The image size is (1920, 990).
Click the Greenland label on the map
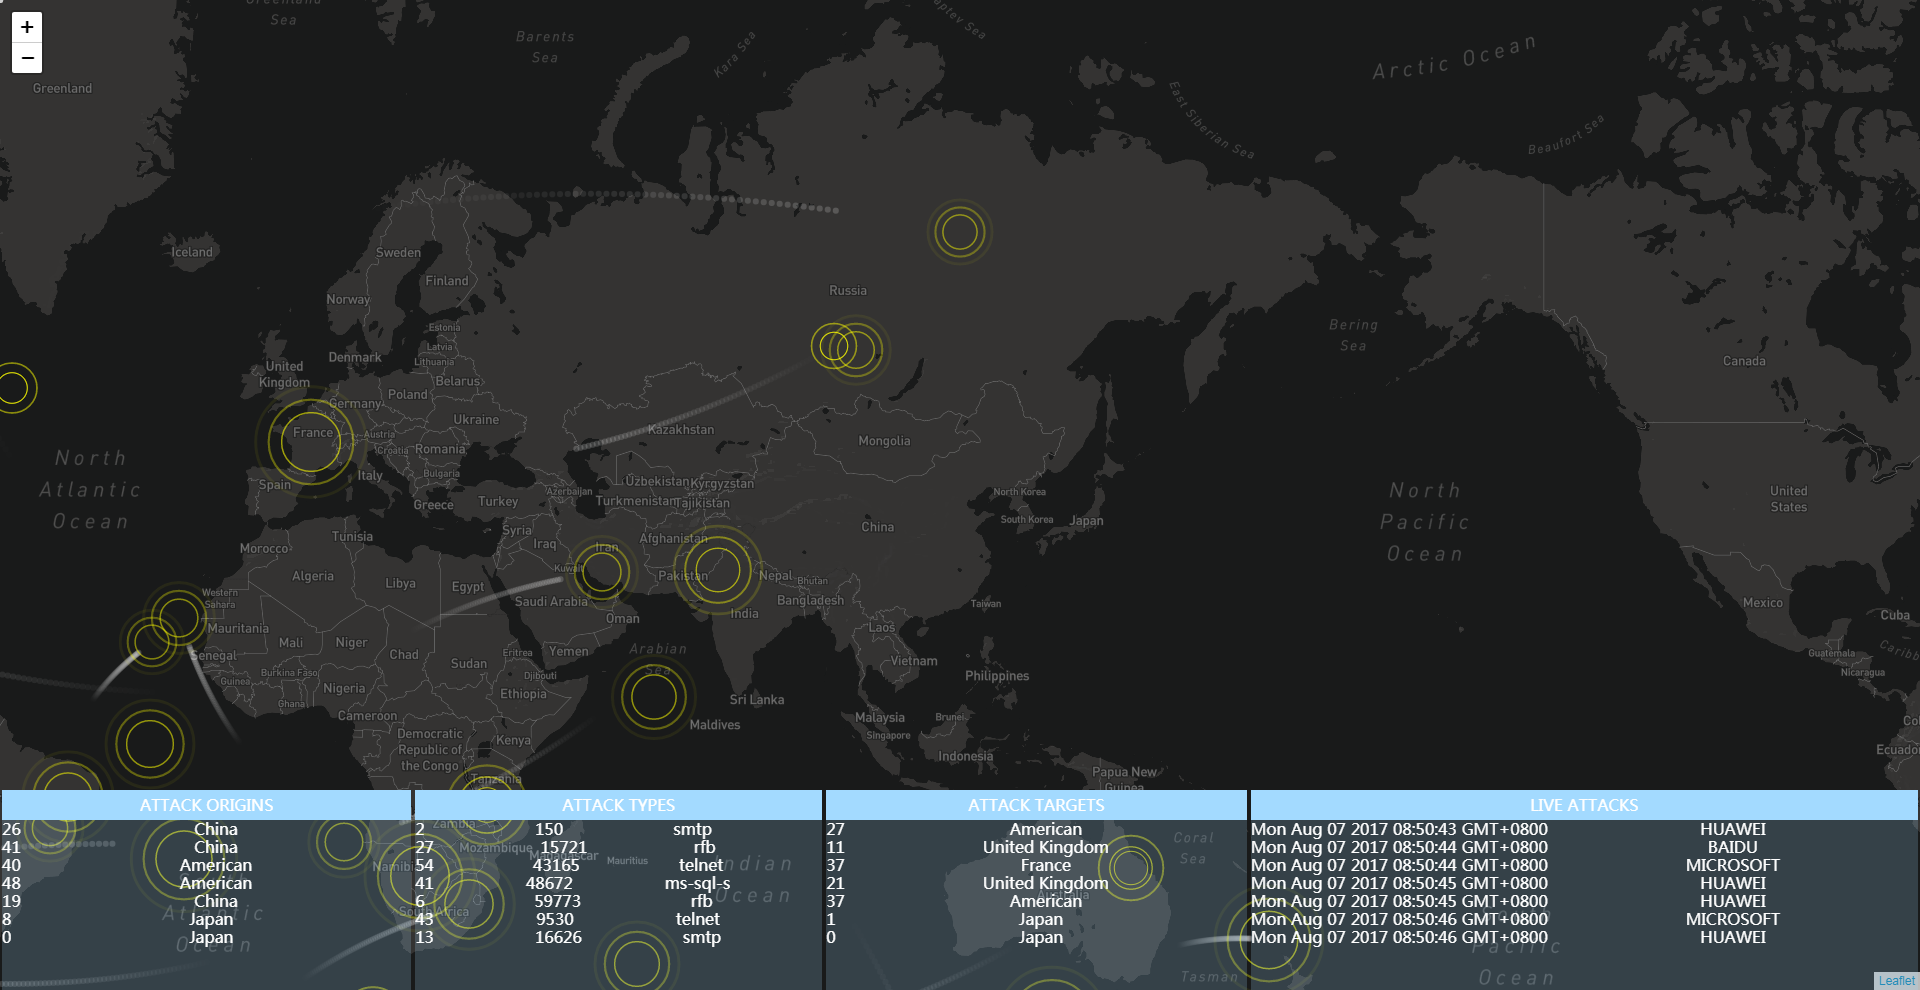click(x=62, y=88)
